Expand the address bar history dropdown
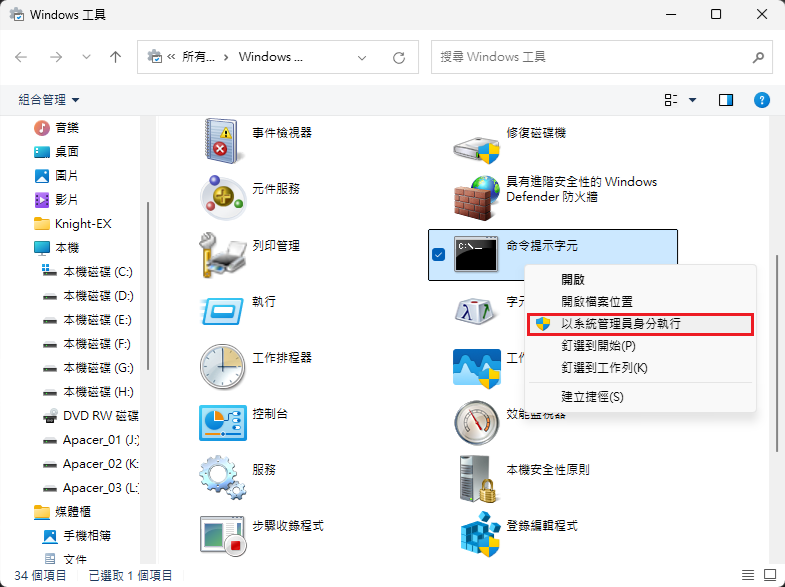The width and height of the screenshot is (785, 587). click(x=362, y=58)
